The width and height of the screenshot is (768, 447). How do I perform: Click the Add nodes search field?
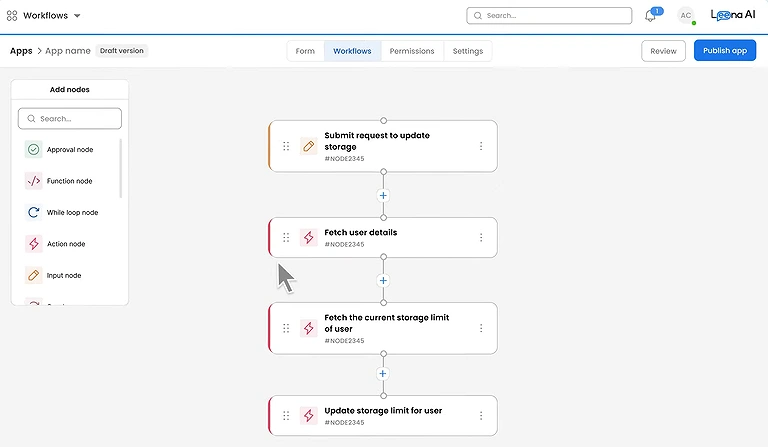coord(70,118)
